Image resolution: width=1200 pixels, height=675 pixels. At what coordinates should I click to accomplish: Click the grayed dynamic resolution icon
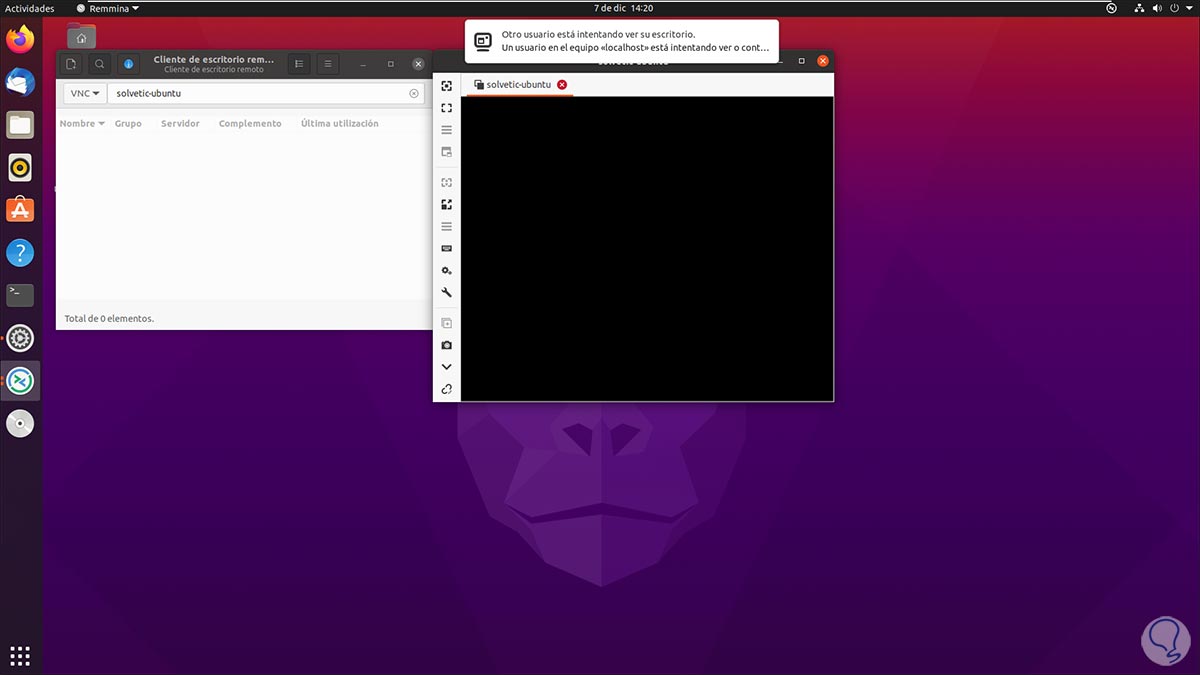tap(447, 183)
